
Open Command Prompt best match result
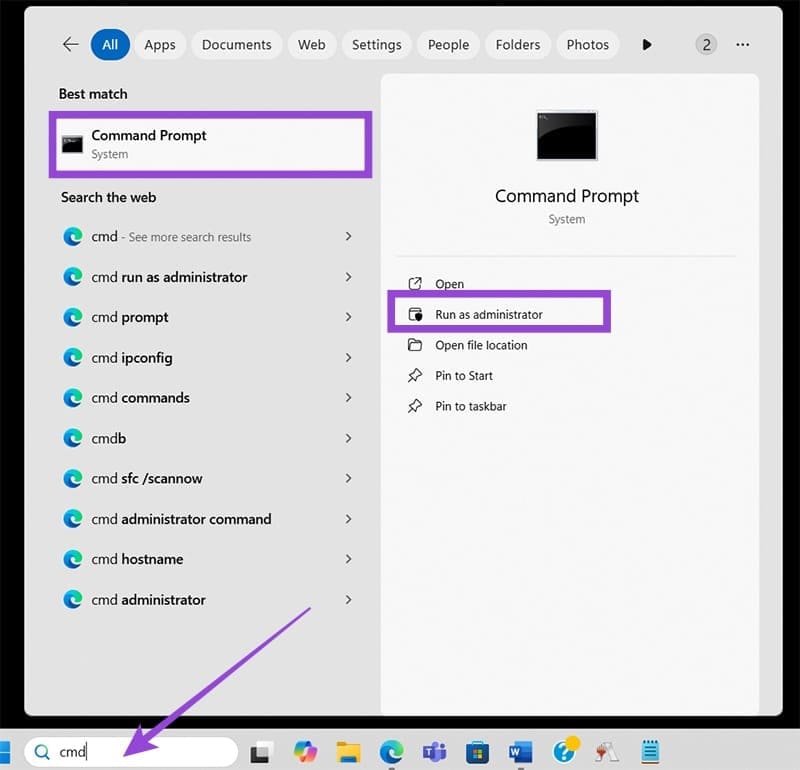click(x=210, y=144)
